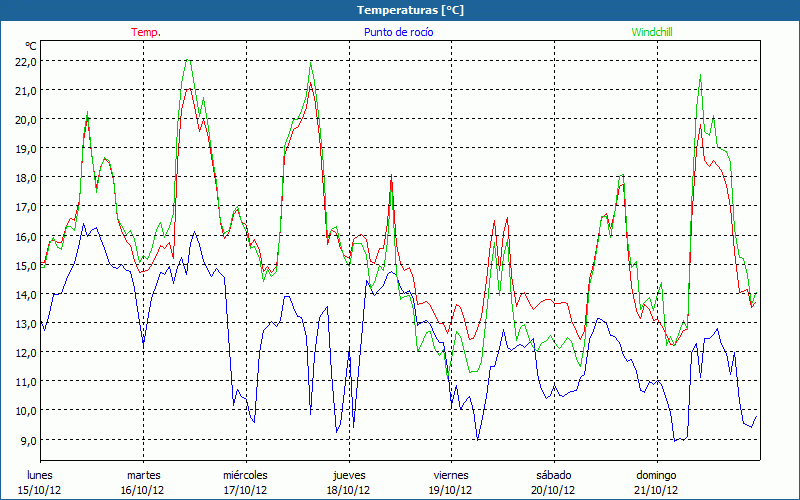Select the 'viernes' day label
The height and width of the screenshot is (500, 800).
(x=451, y=475)
